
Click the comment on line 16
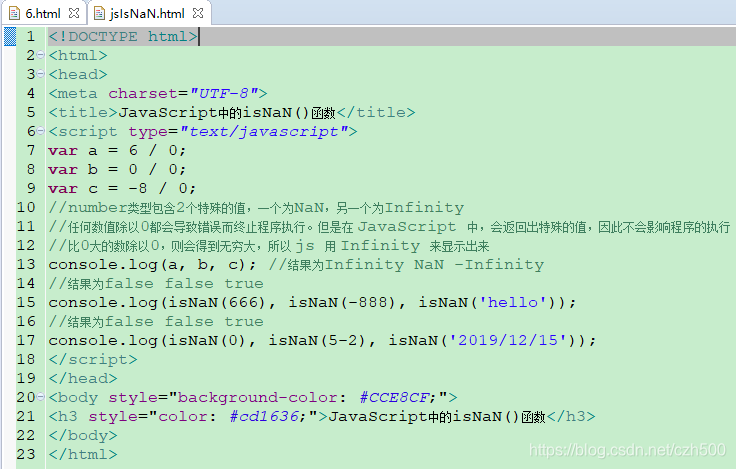click(156, 322)
